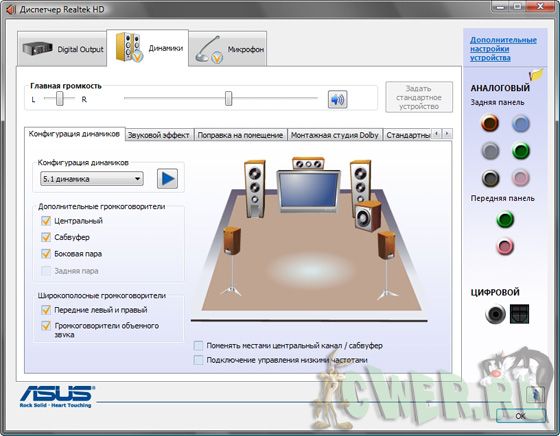Mute the main volume speaker icon
560x436 pixels.
pos(338,99)
